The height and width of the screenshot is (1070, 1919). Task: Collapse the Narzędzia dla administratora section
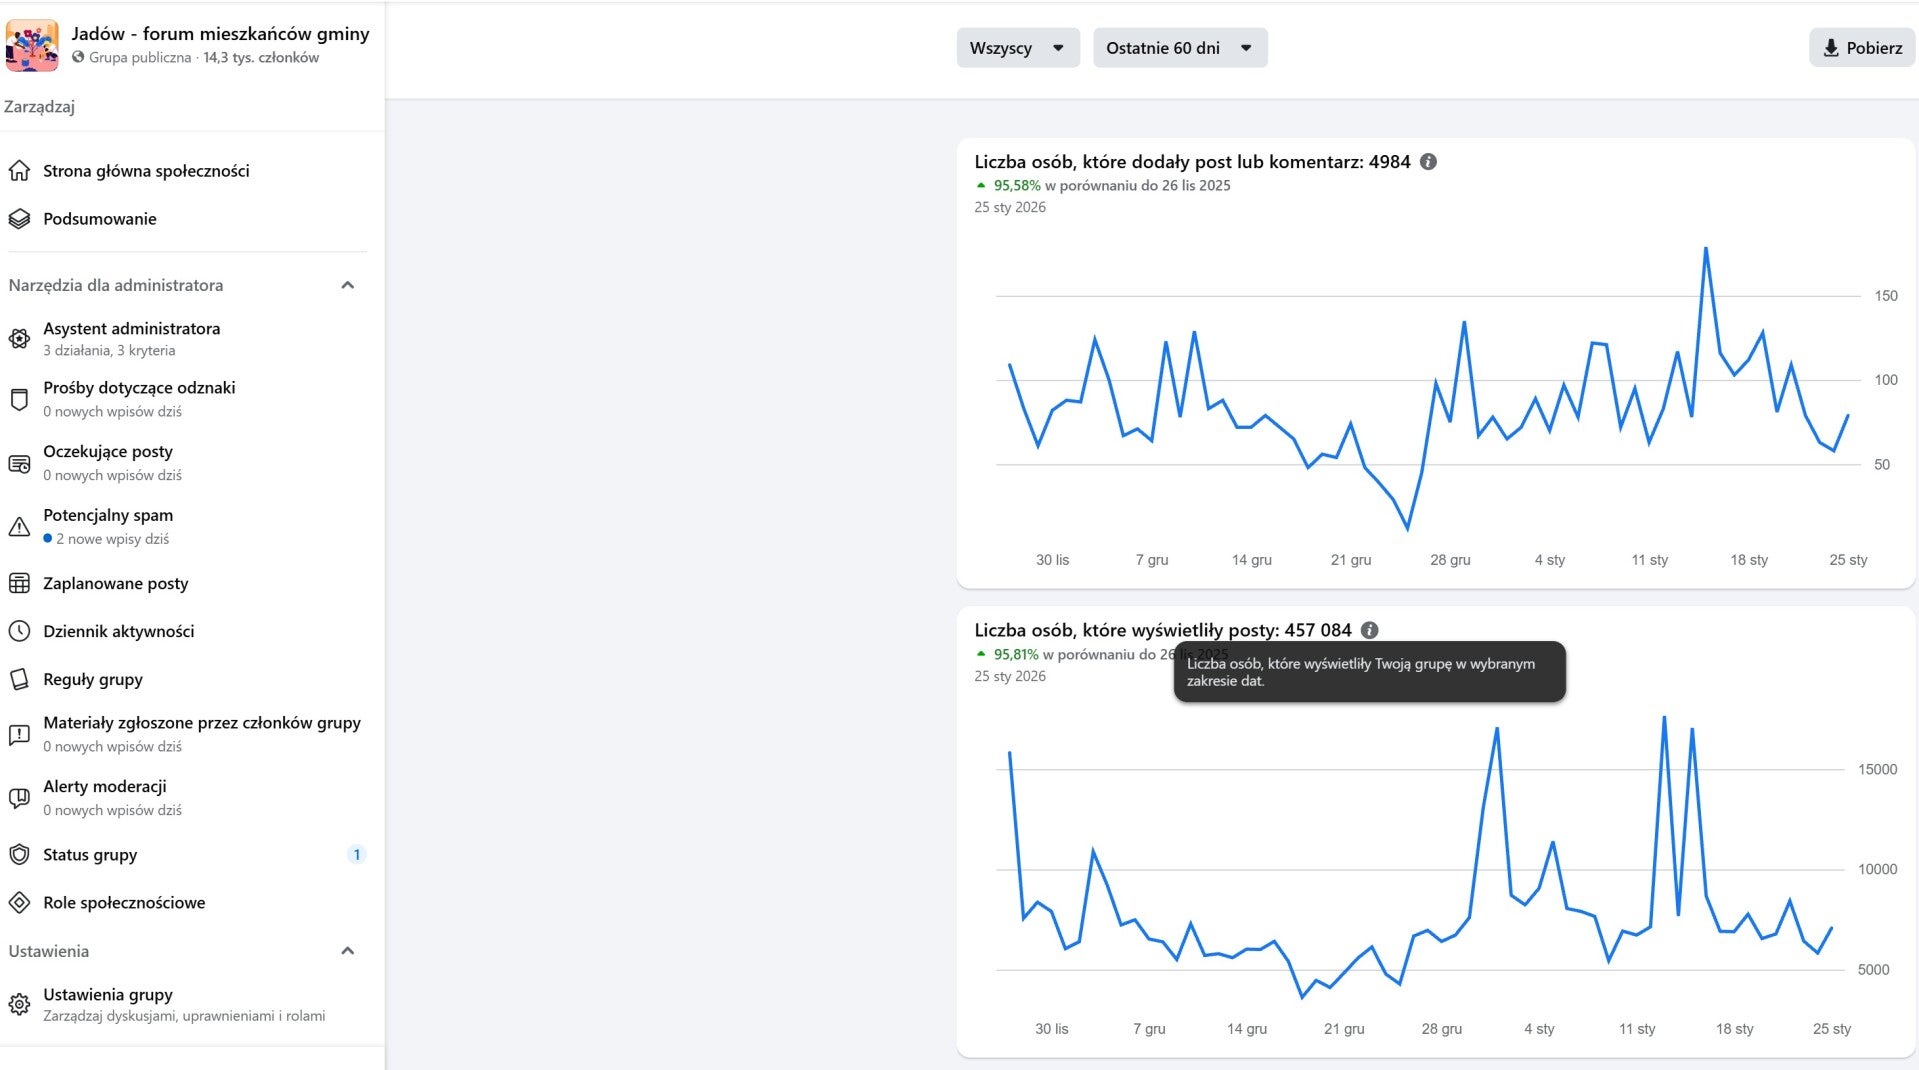[347, 285]
